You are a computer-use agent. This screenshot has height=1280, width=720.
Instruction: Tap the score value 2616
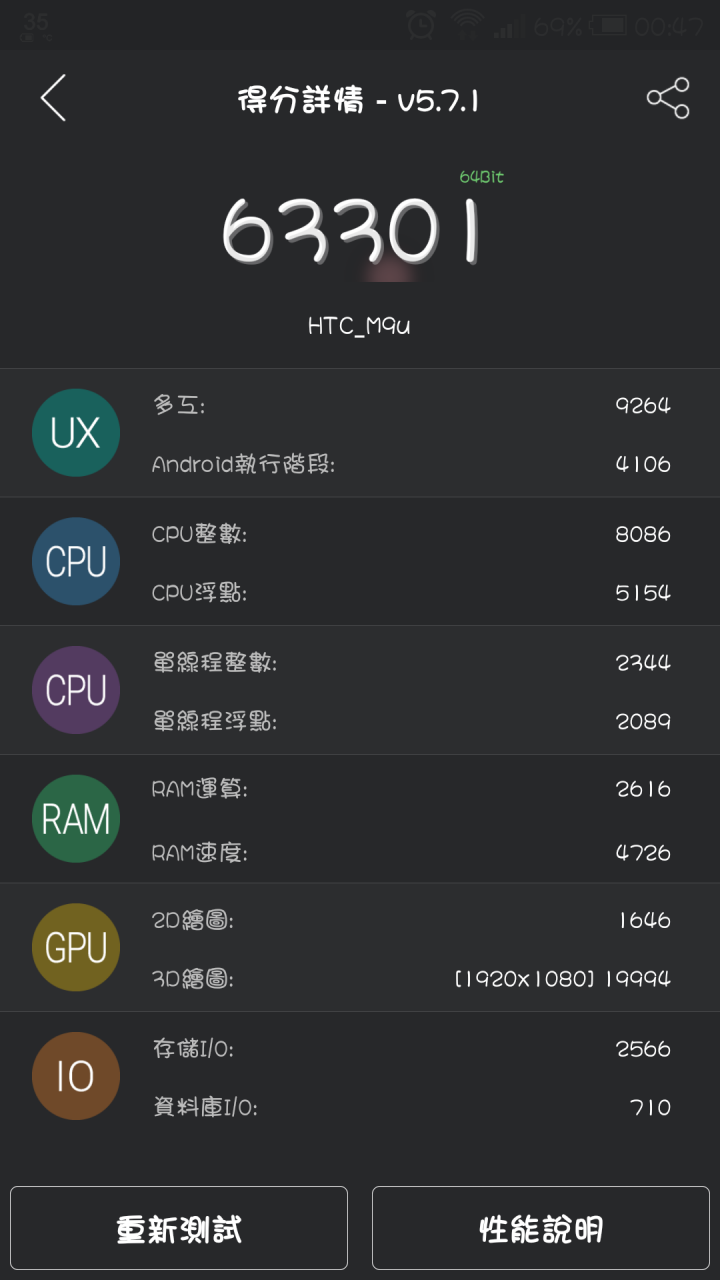(643, 789)
